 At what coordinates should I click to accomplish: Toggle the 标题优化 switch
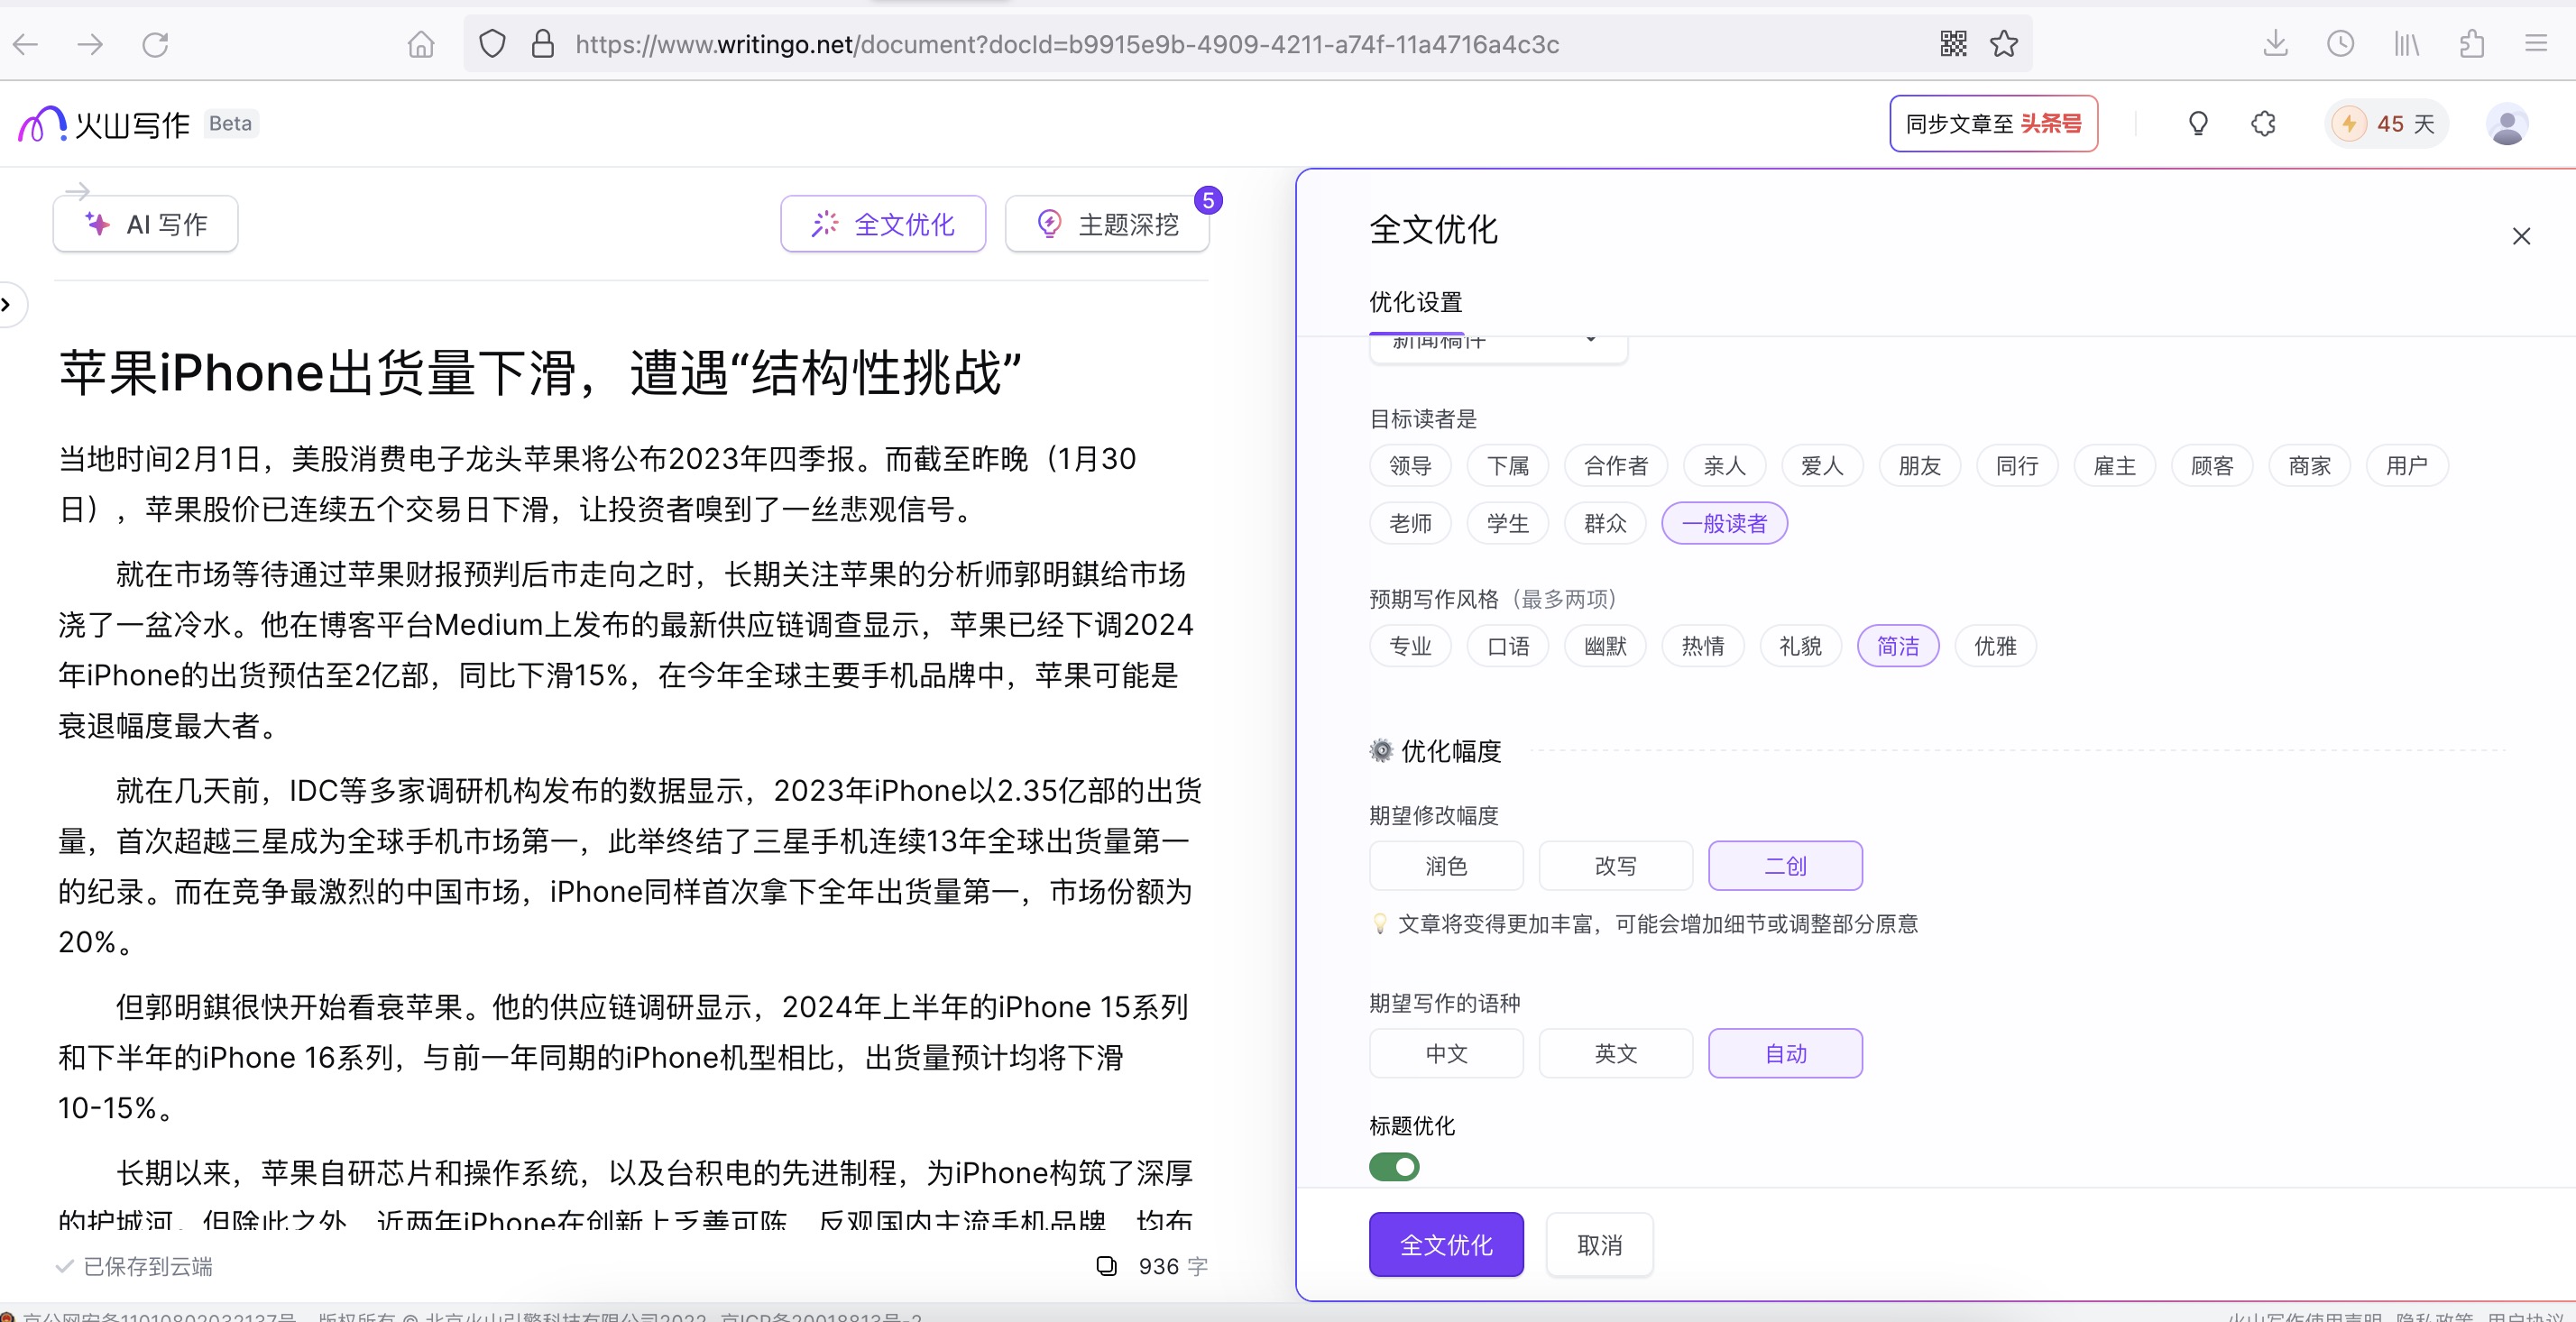[x=1394, y=1166]
